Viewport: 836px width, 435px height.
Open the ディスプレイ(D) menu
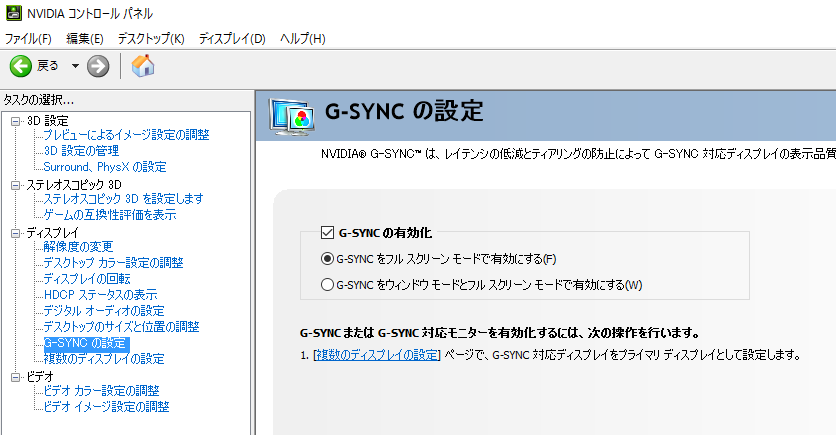click(x=232, y=38)
